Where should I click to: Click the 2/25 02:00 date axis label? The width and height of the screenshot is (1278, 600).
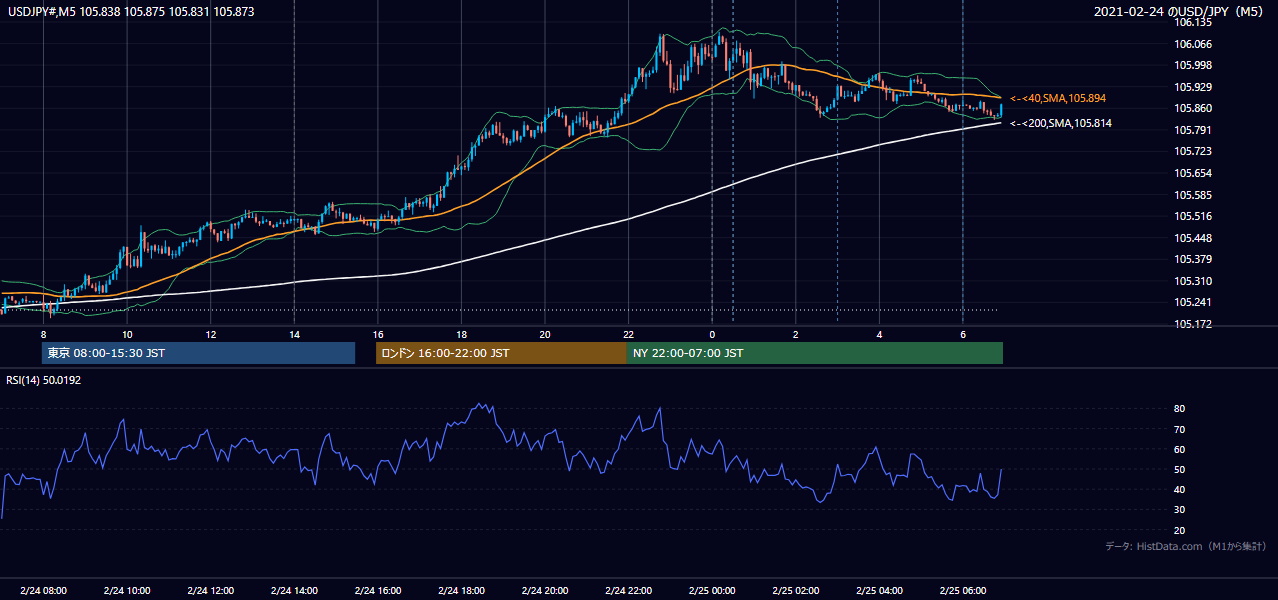(795, 590)
